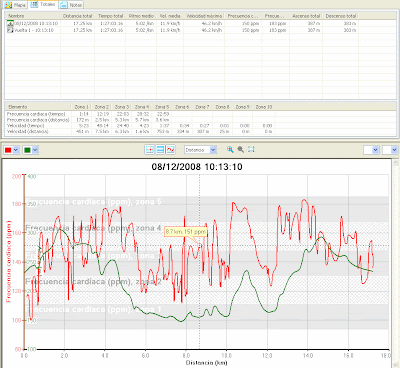This screenshot has width=400, height=368.
Task: Click the zoom in magnifier icon
Action: point(230,149)
